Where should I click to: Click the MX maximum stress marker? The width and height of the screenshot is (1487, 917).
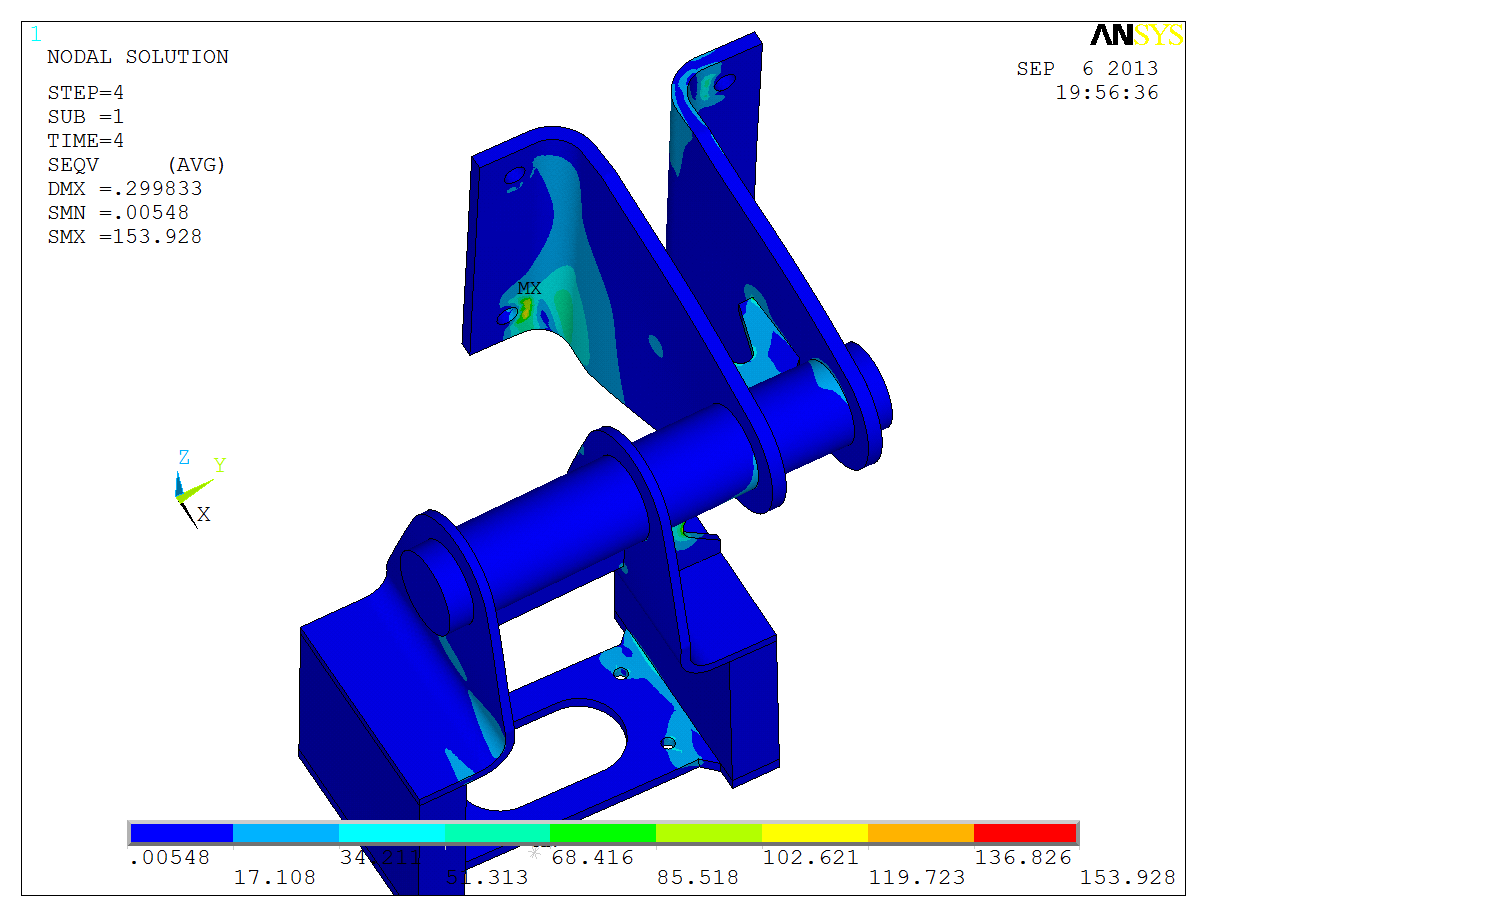pyautogui.click(x=529, y=288)
